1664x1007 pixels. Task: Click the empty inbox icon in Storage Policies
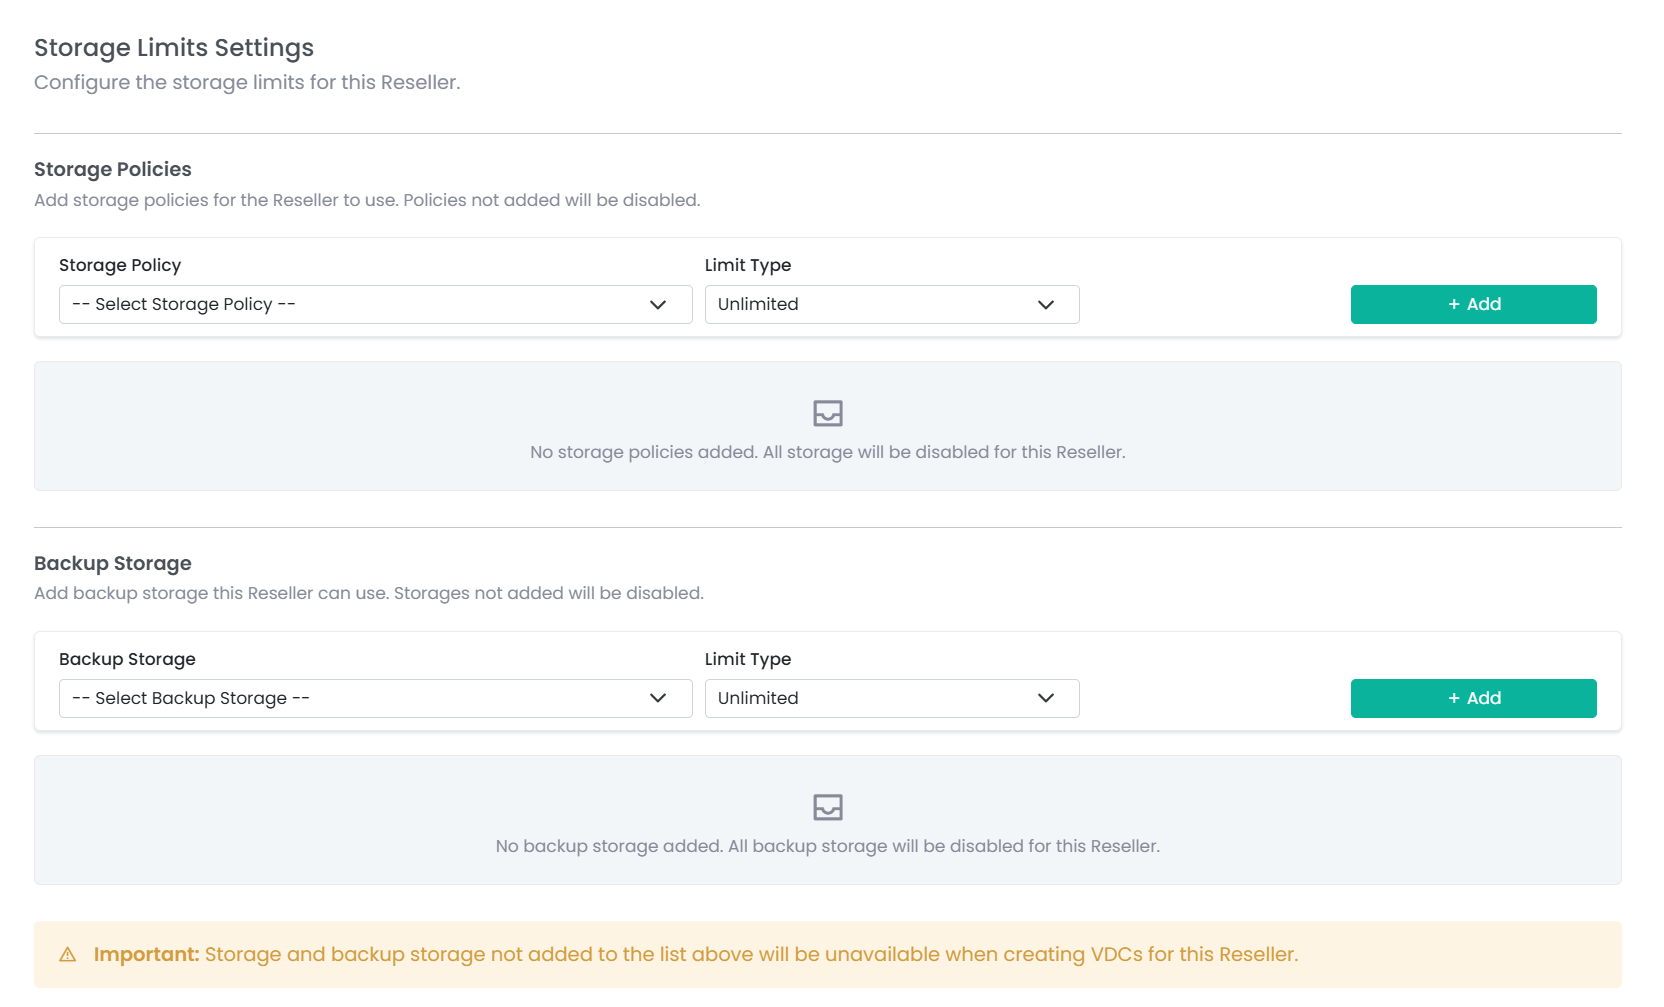[x=827, y=412]
